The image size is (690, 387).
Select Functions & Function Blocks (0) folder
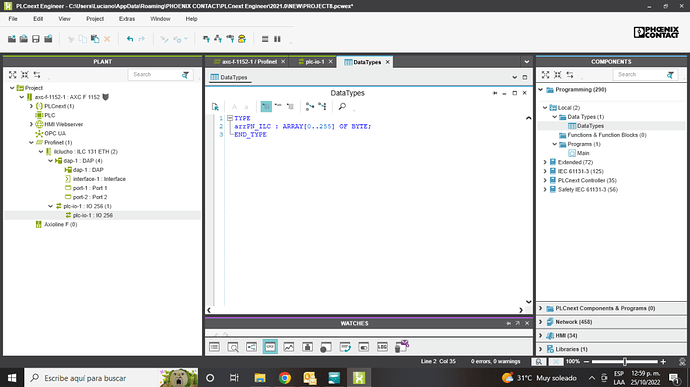(606, 135)
